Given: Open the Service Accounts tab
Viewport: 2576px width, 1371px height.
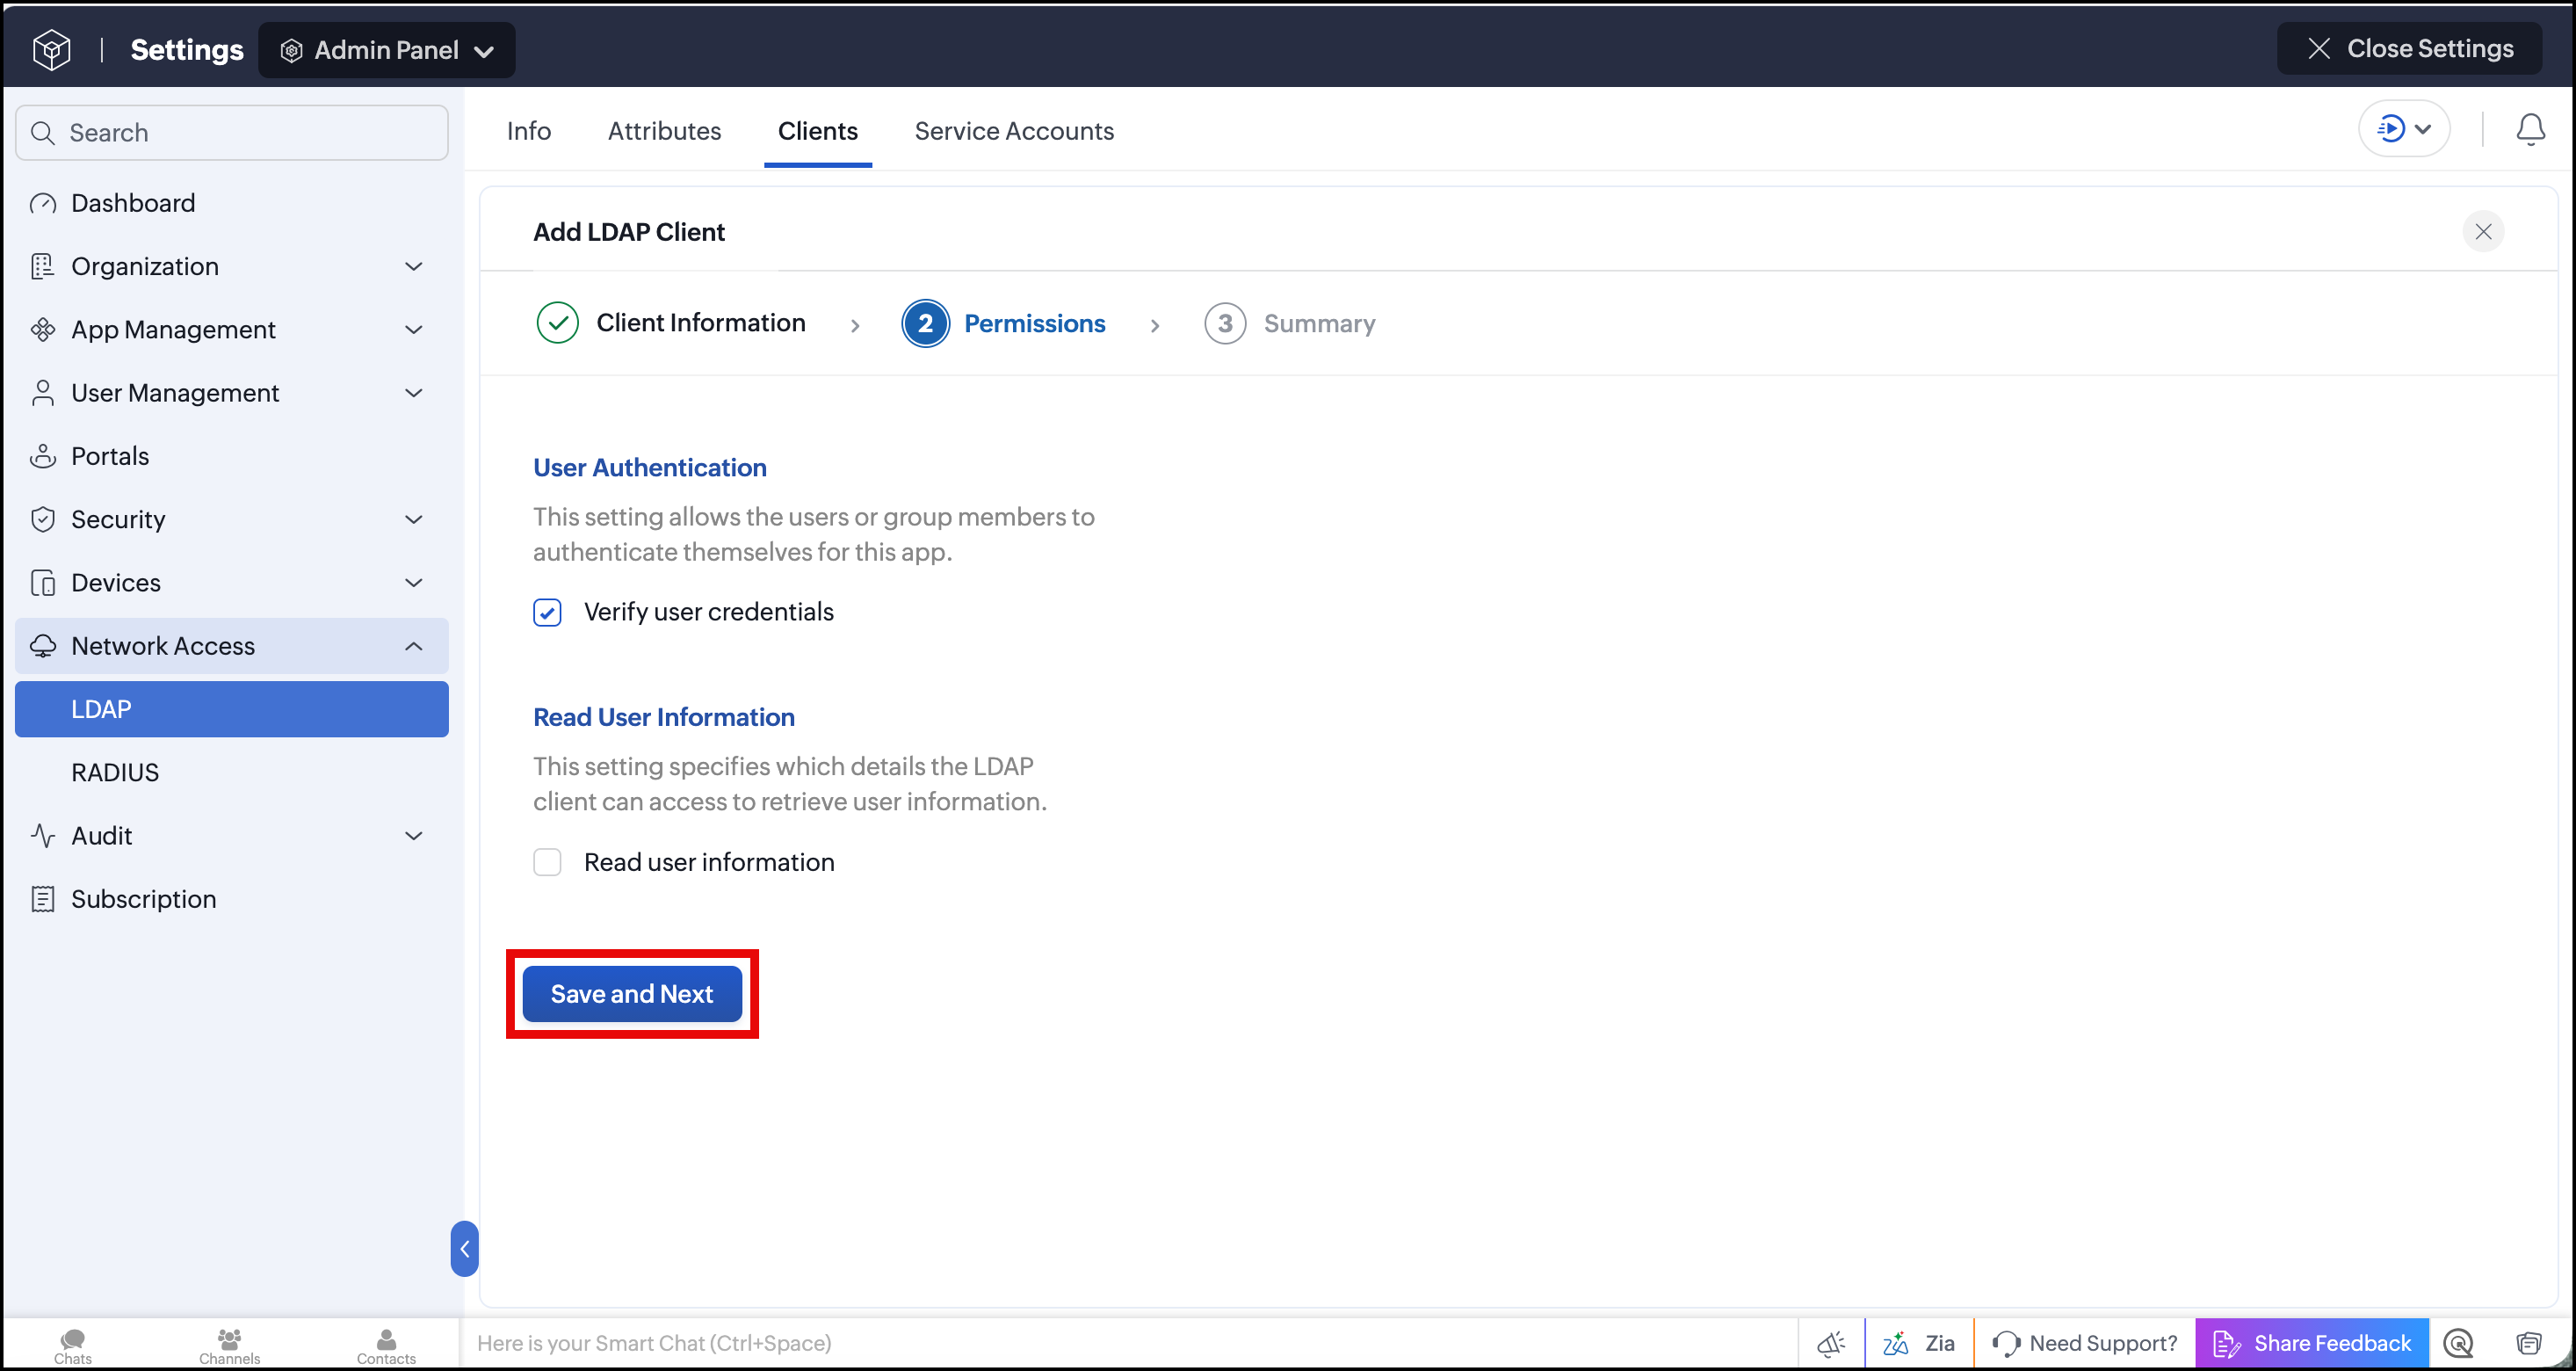Looking at the screenshot, I should tap(1014, 131).
